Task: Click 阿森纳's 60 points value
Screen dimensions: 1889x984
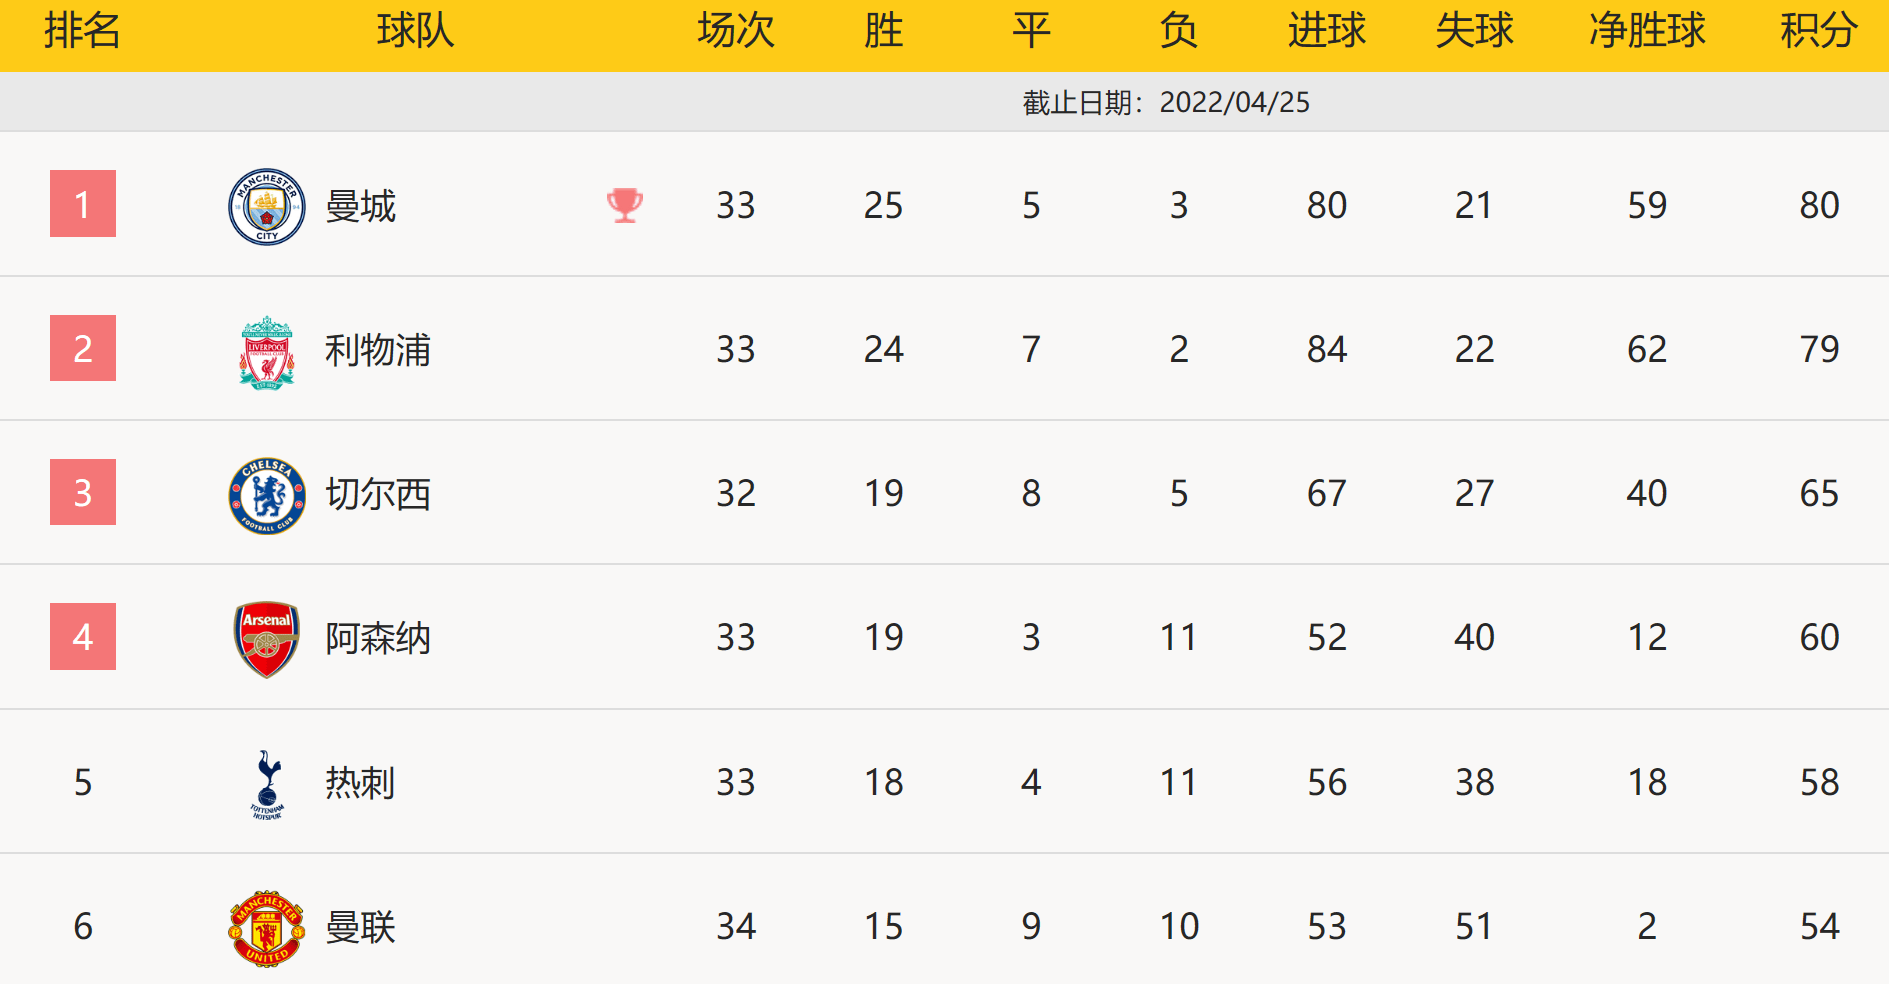Action: tap(1819, 637)
